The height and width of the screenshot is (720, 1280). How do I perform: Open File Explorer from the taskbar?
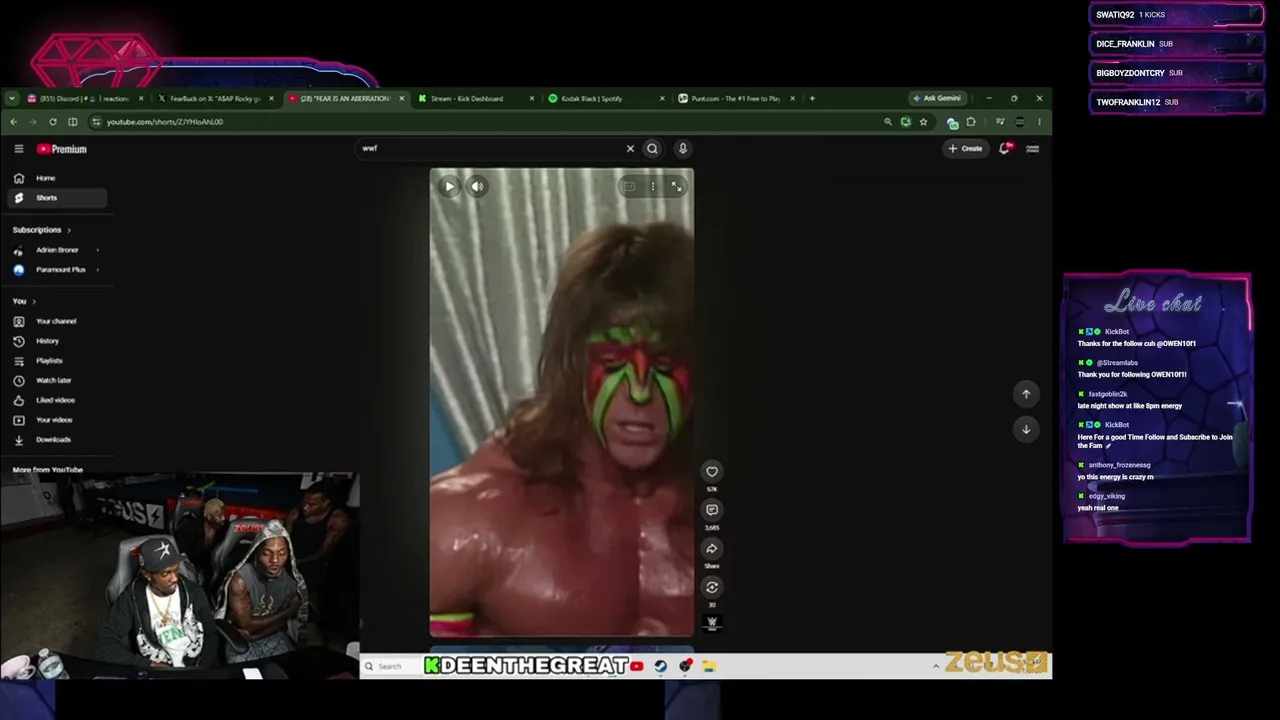[x=709, y=666]
